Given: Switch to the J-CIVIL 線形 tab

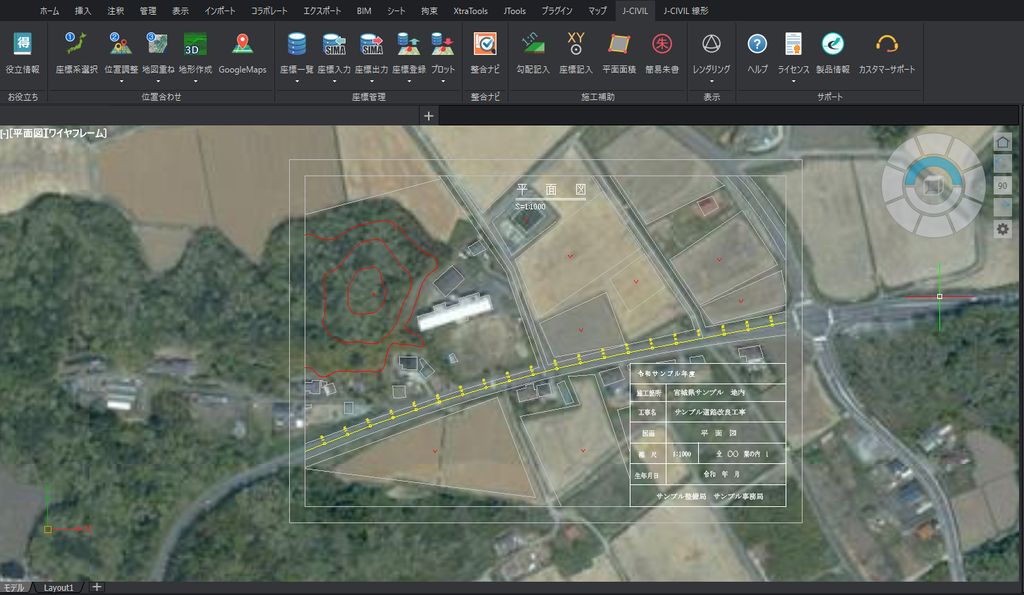Looking at the screenshot, I should tap(686, 11).
